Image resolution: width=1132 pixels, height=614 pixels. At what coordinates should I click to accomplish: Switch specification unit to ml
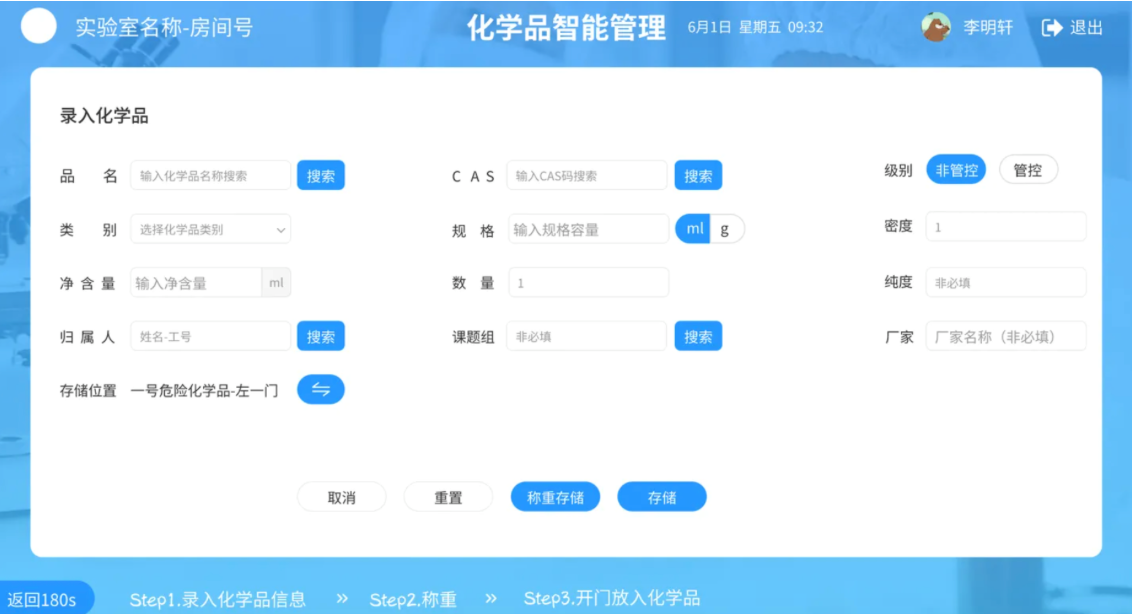click(x=693, y=229)
